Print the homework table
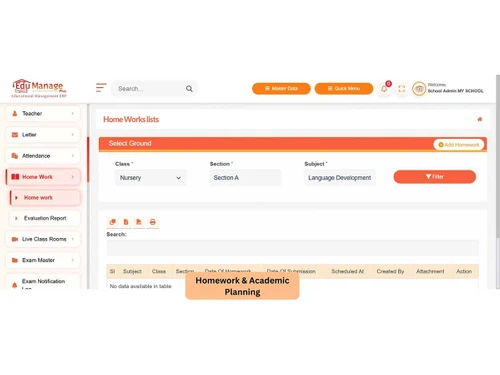 [153, 222]
